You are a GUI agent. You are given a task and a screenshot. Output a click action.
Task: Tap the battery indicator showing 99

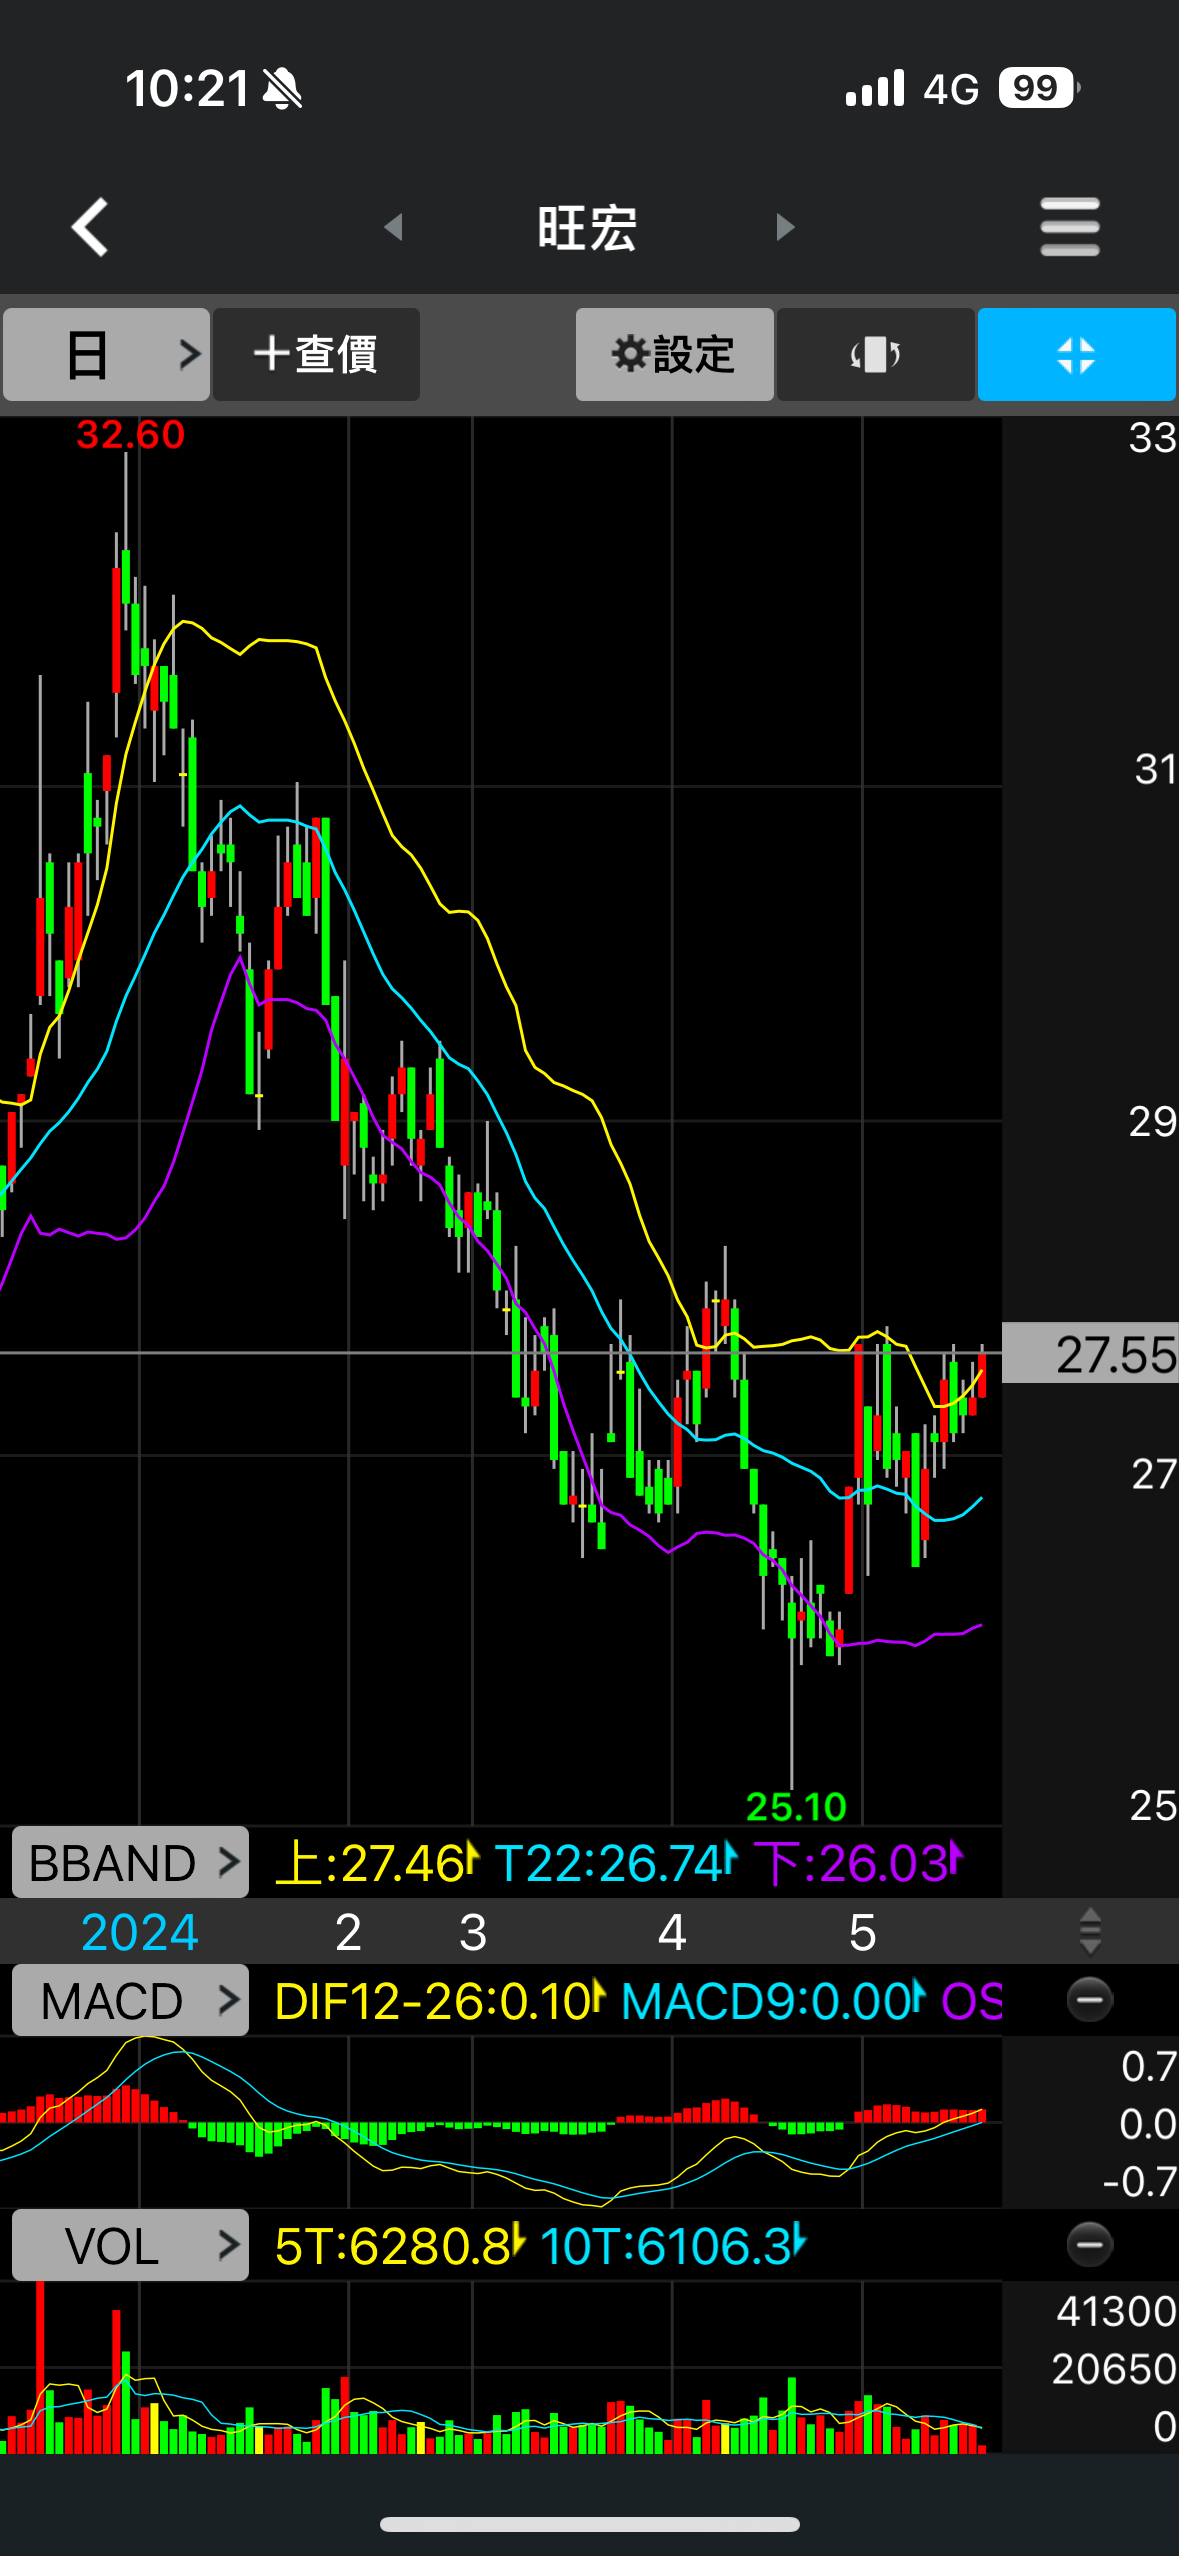pyautogui.click(x=1039, y=88)
